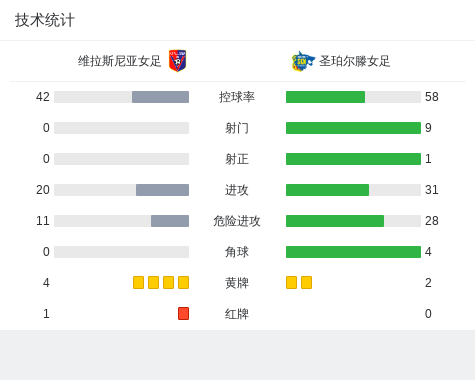Click the 维拉斯尼亚女足 team crest icon
This screenshot has height=380, width=475.
tap(177, 61)
